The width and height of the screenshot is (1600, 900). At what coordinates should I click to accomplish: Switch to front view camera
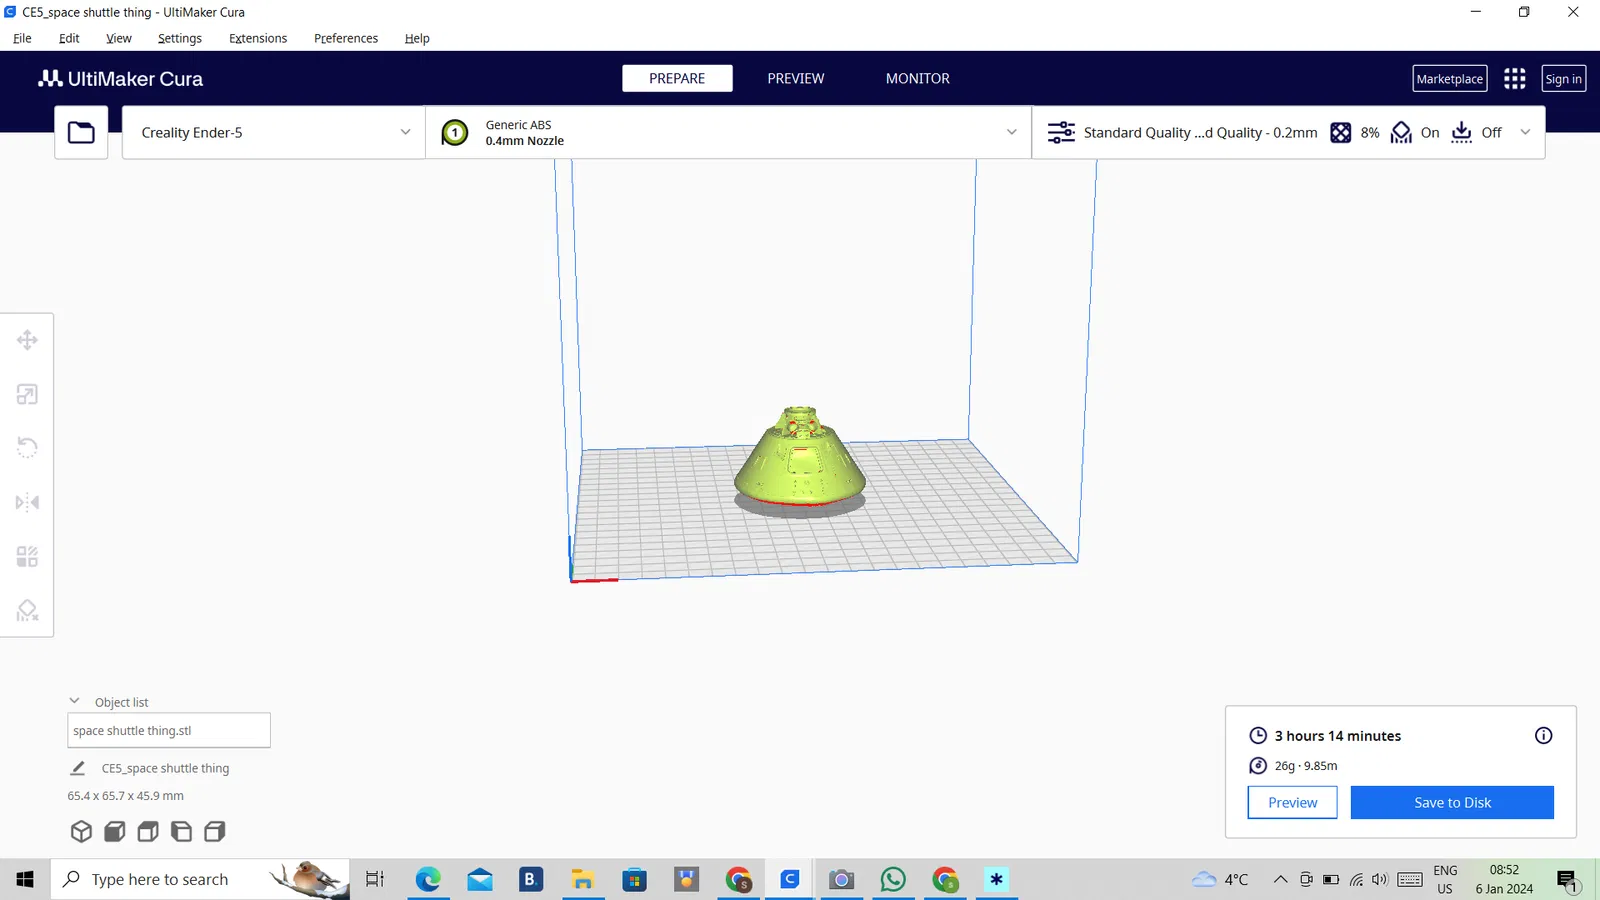tap(115, 831)
